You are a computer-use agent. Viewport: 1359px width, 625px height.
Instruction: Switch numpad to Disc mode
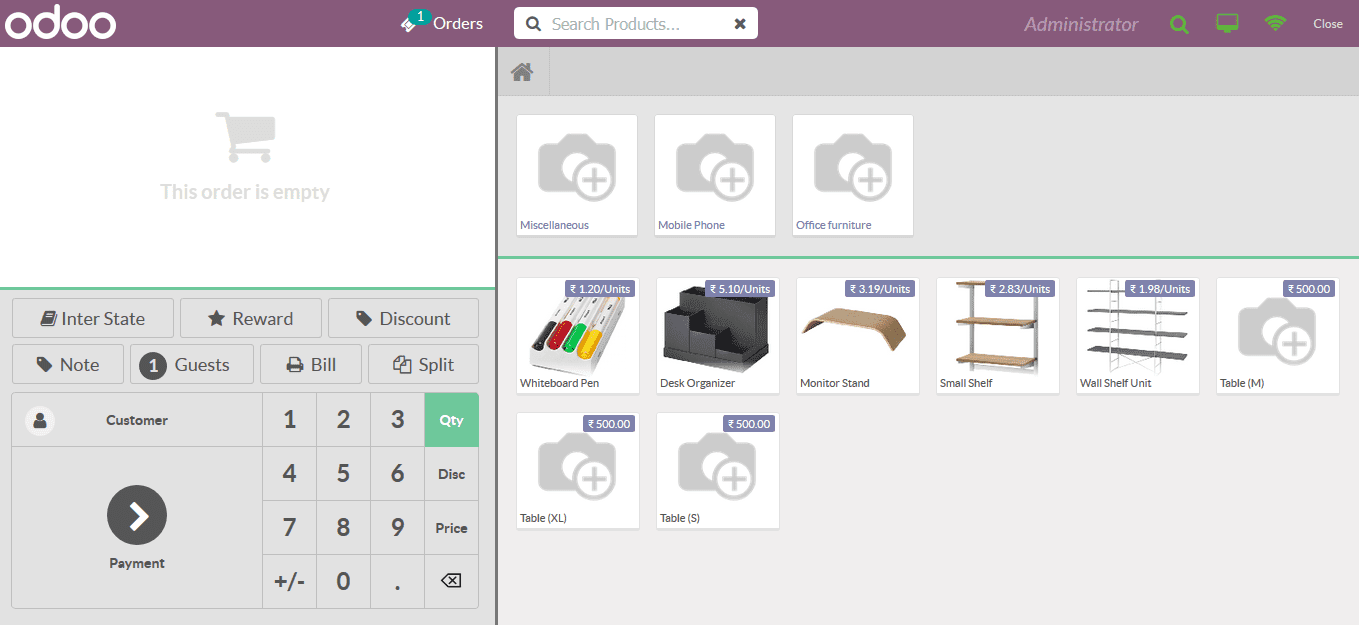pyautogui.click(x=451, y=473)
